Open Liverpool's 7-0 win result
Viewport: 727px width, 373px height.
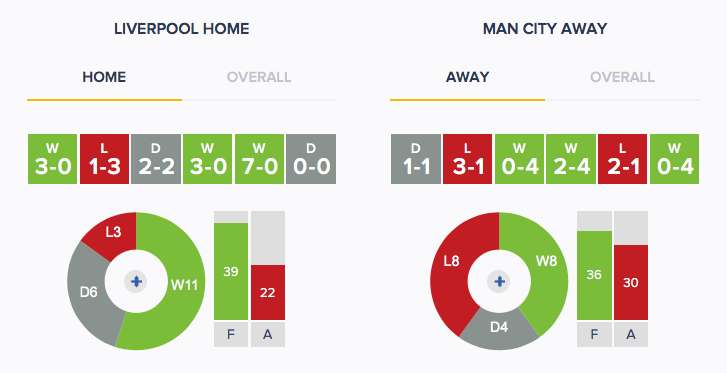(259, 159)
